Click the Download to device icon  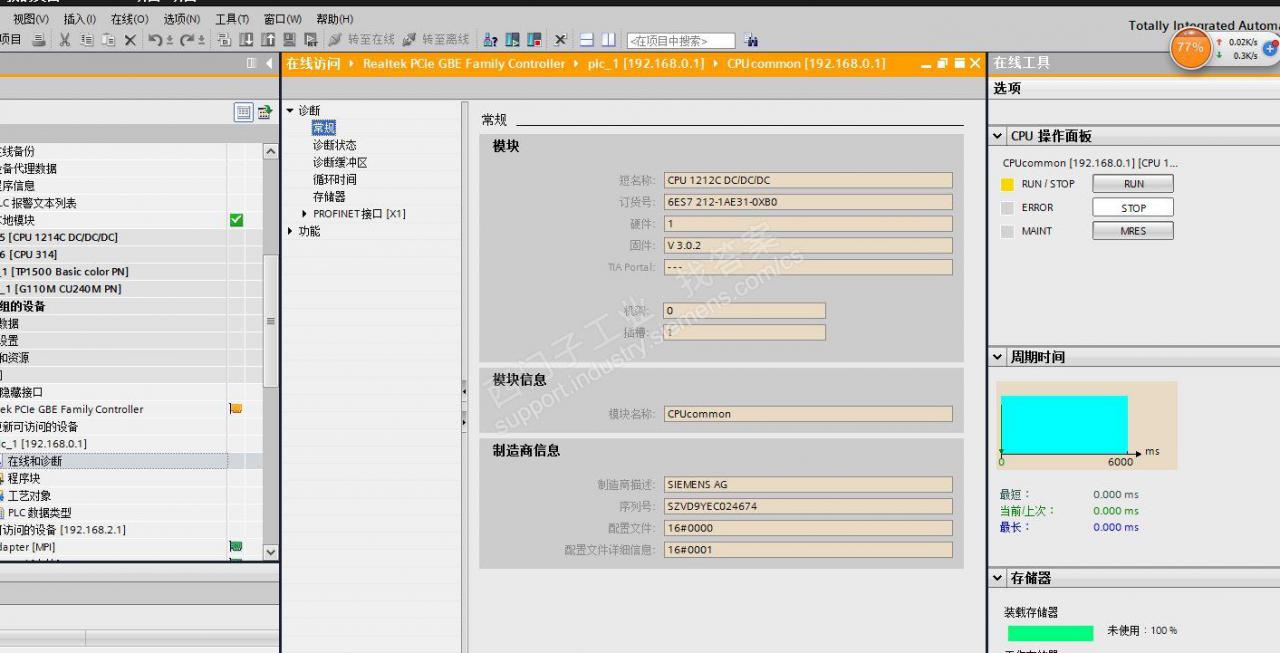pos(247,40)
